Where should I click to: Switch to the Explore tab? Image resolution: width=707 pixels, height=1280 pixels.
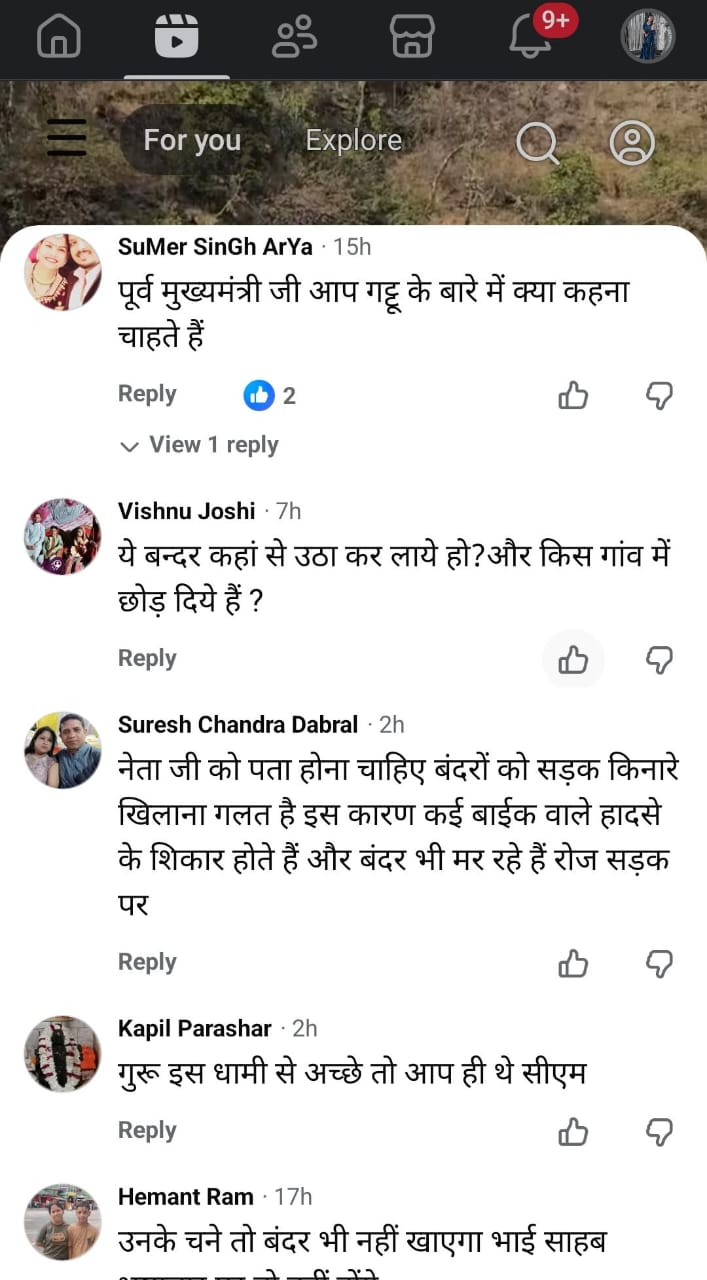[x=353, y=141]
